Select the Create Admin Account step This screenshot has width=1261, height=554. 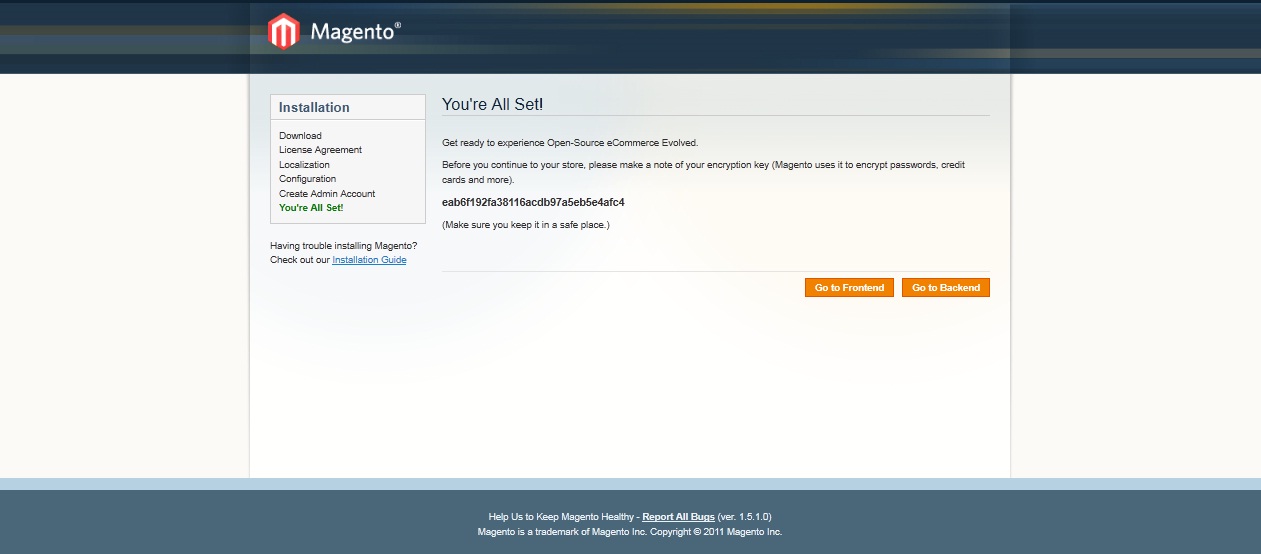coord(327,194)
